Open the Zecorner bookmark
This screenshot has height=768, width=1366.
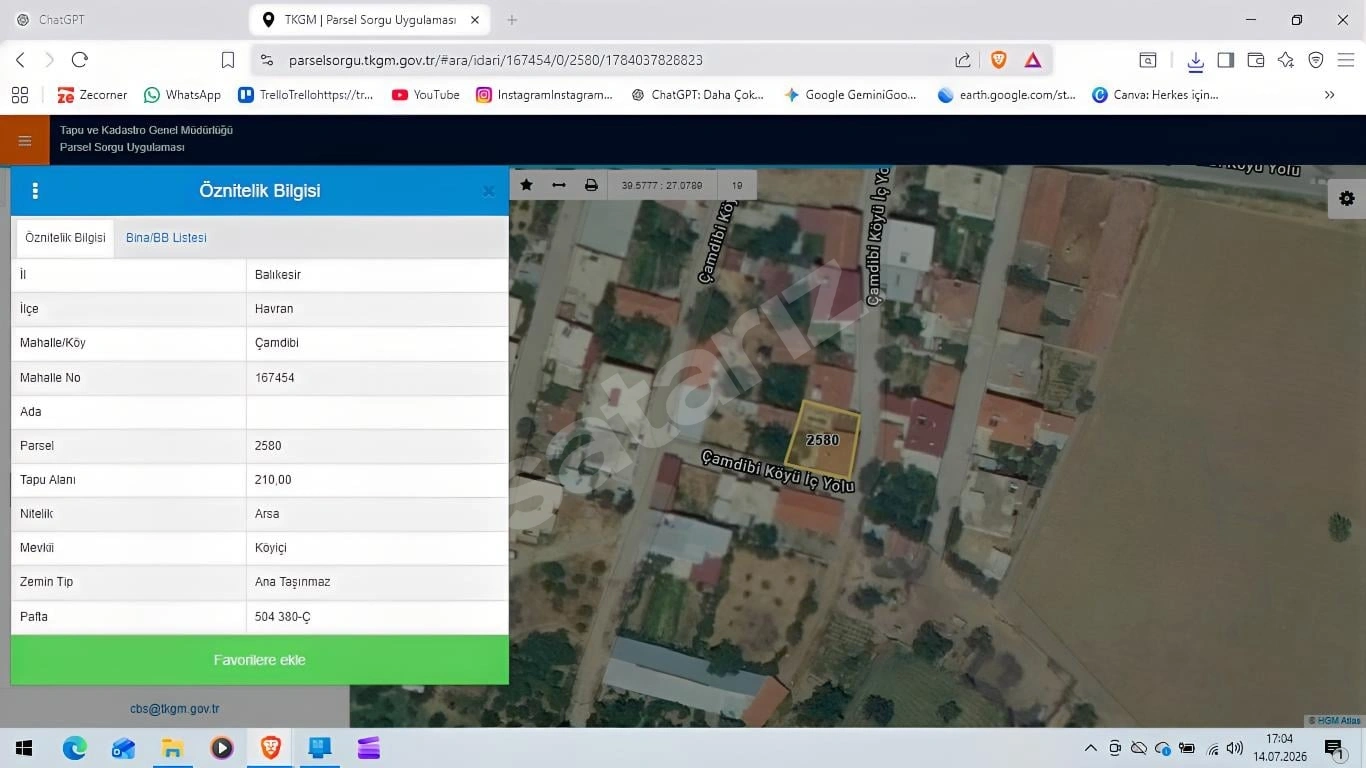(92, 95)
